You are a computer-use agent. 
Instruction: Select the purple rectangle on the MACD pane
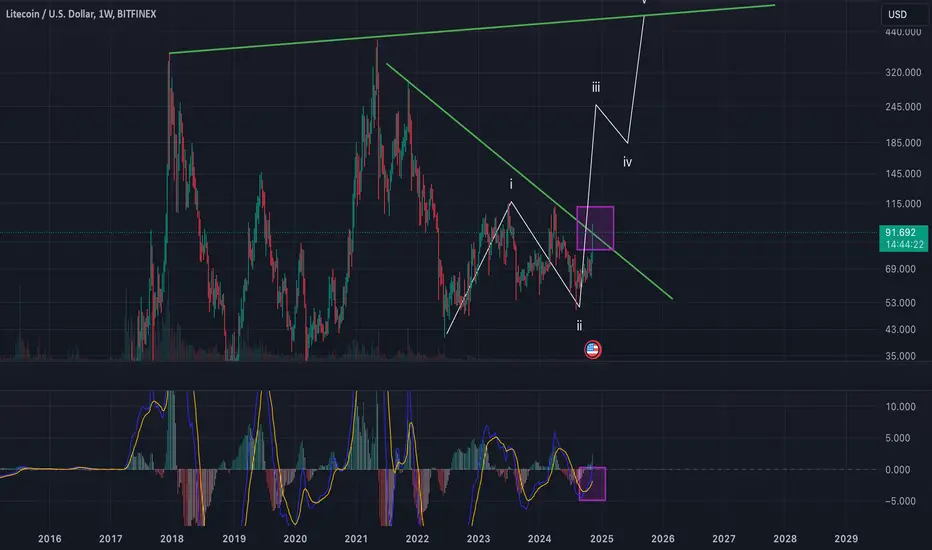[x=592, y=484]
